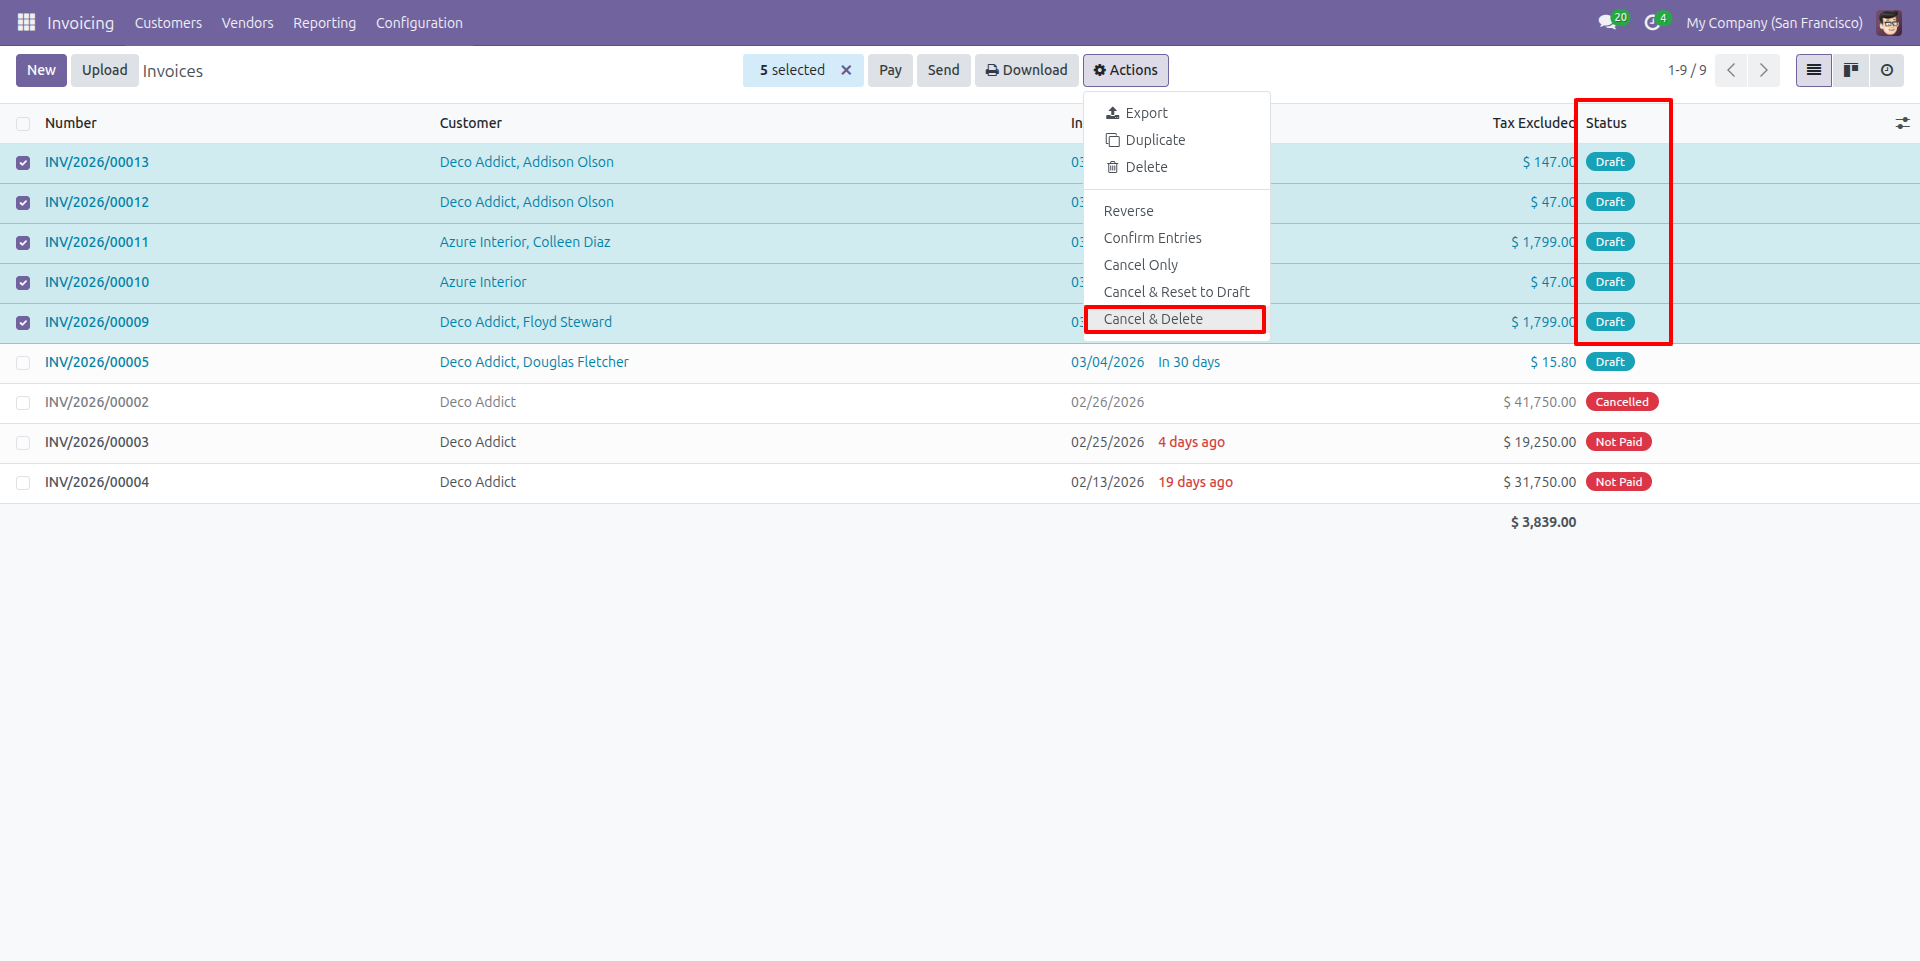1920x961 pixels.
Task: Sort by the Status column header
Action: (1606, 123)
